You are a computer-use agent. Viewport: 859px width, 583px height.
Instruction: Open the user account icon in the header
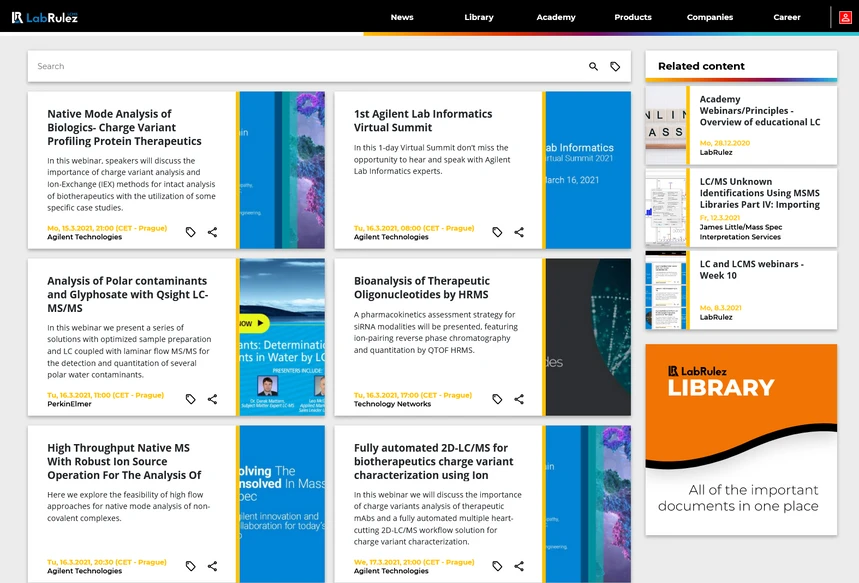coord(845,18)
